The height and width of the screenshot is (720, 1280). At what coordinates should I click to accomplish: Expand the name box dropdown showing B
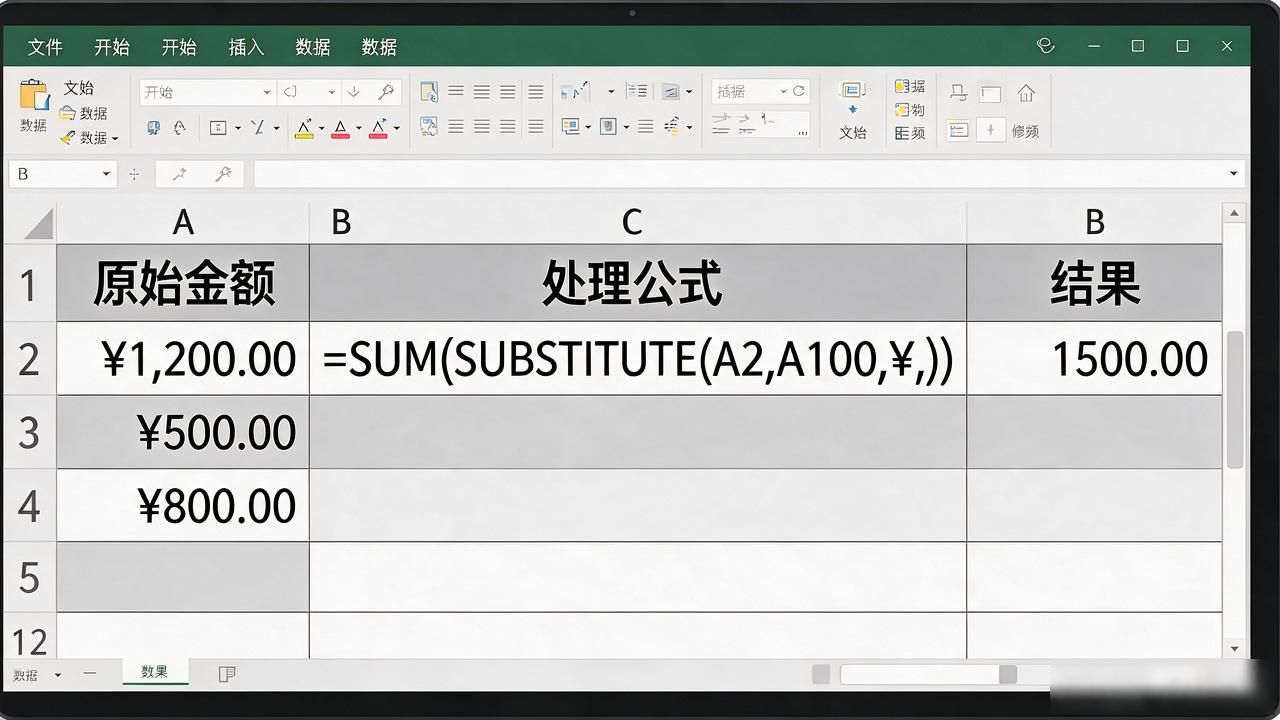[x=106, y=174]
